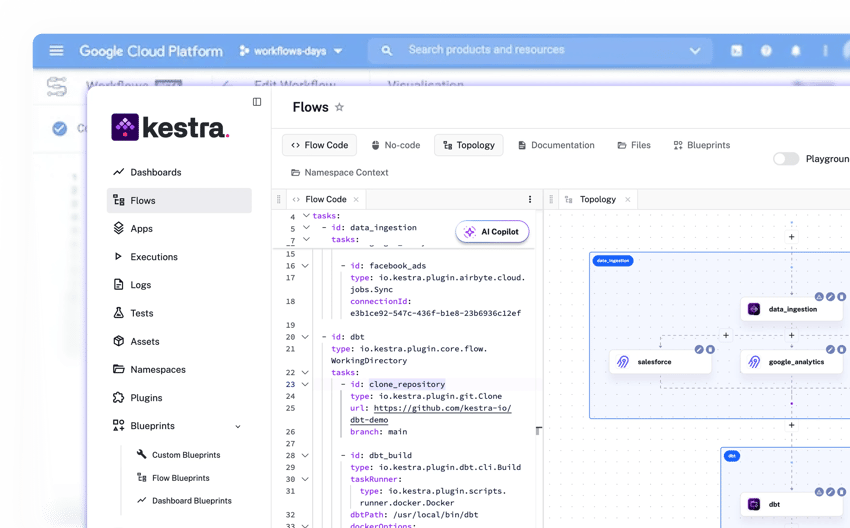
Task: Click the Kestra logo
Action: pyautogui.click(x=170, y=127)
